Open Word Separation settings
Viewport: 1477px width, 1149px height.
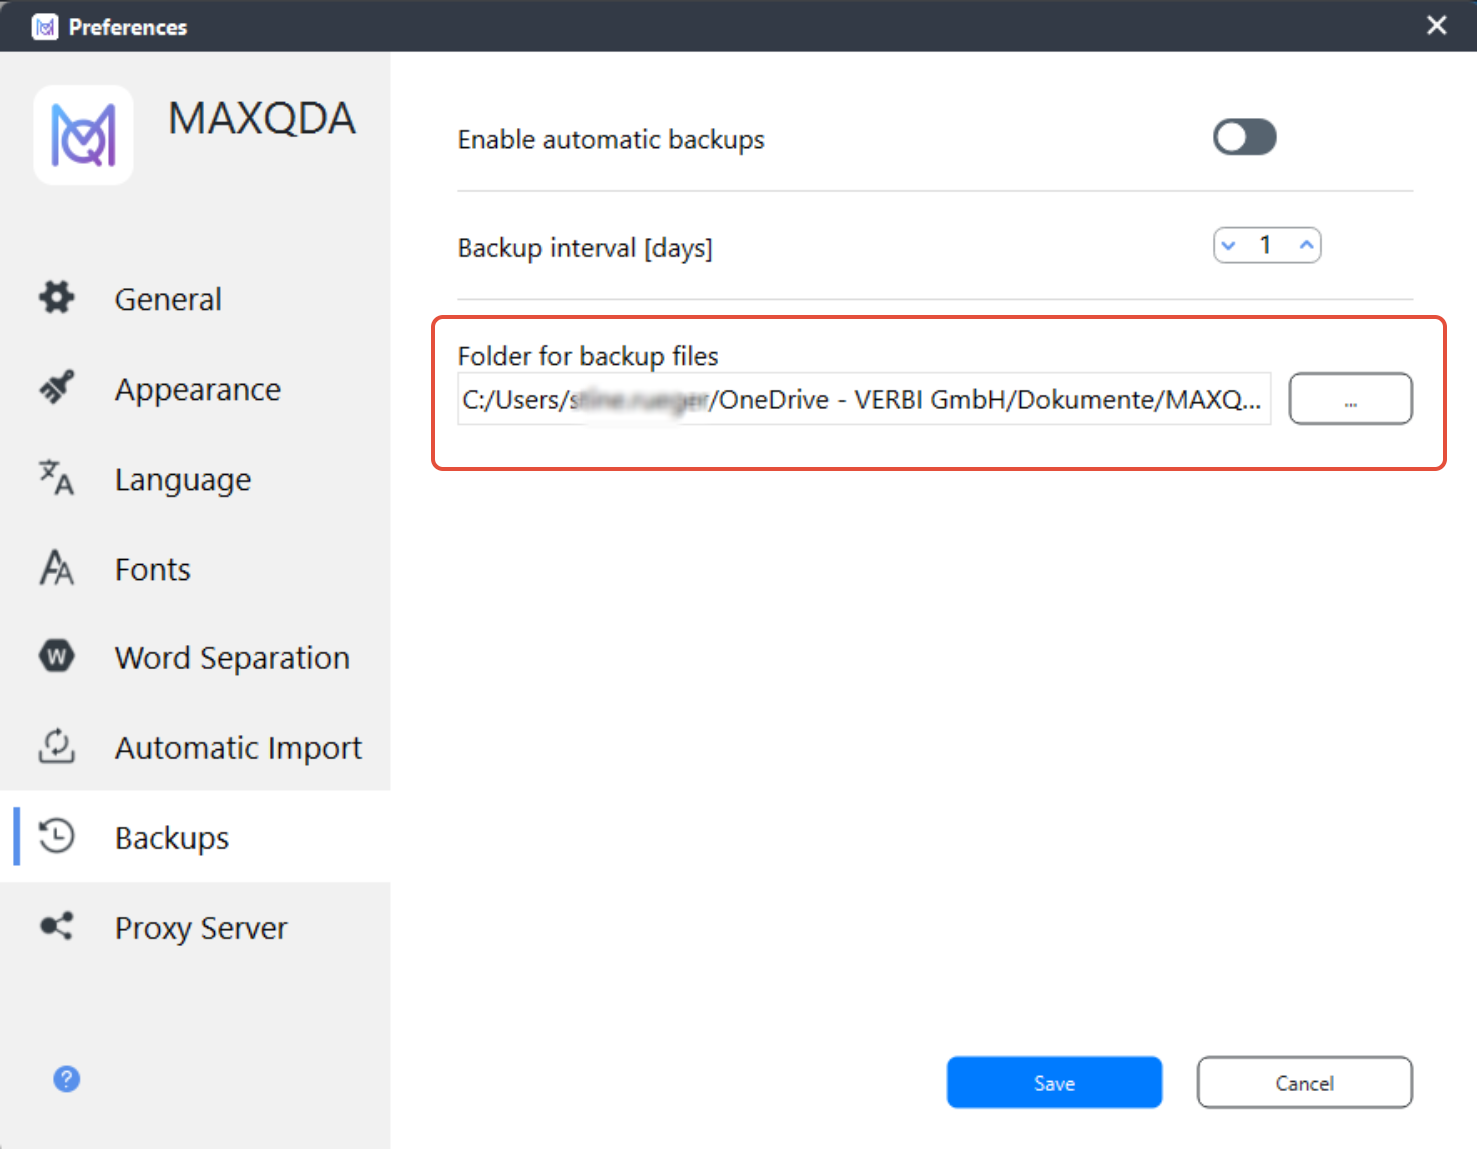195,657
